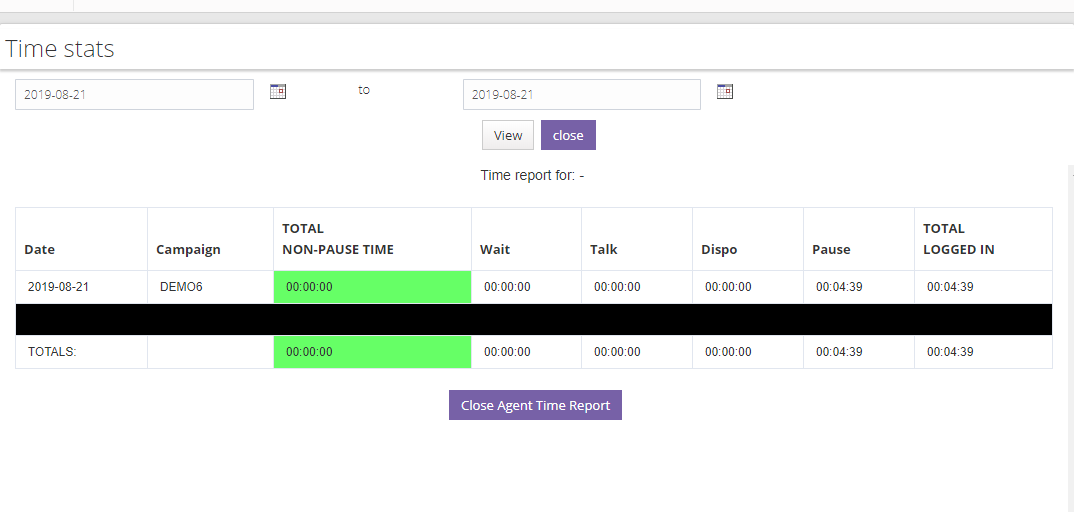Click the TOTALS: row label
The height and width of the screenshot is (512, 1074).
point(52,352)
